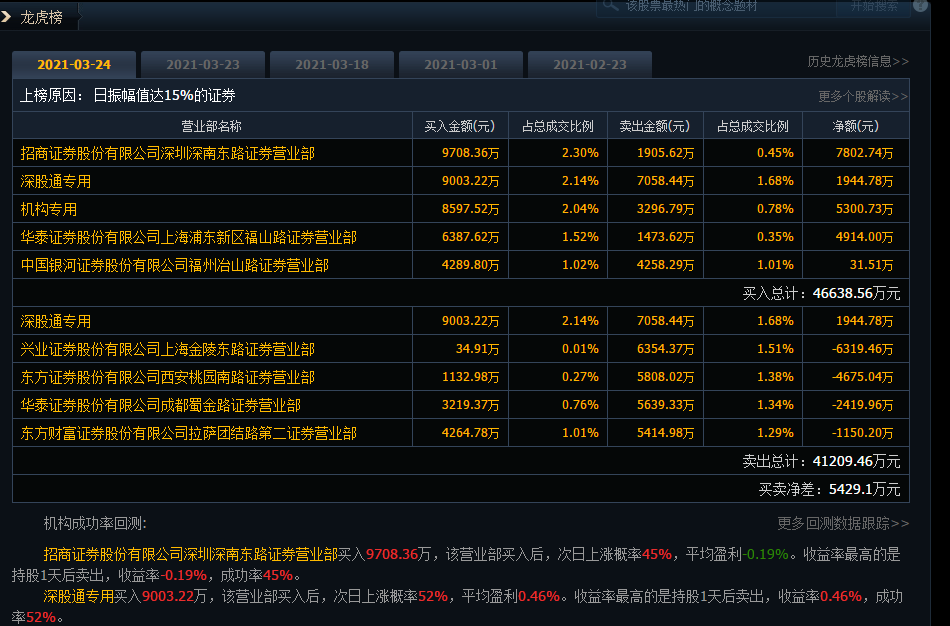950x626 pixels.
Task: Click 深股通专用 in the sell list
Action: pos(56,321)
